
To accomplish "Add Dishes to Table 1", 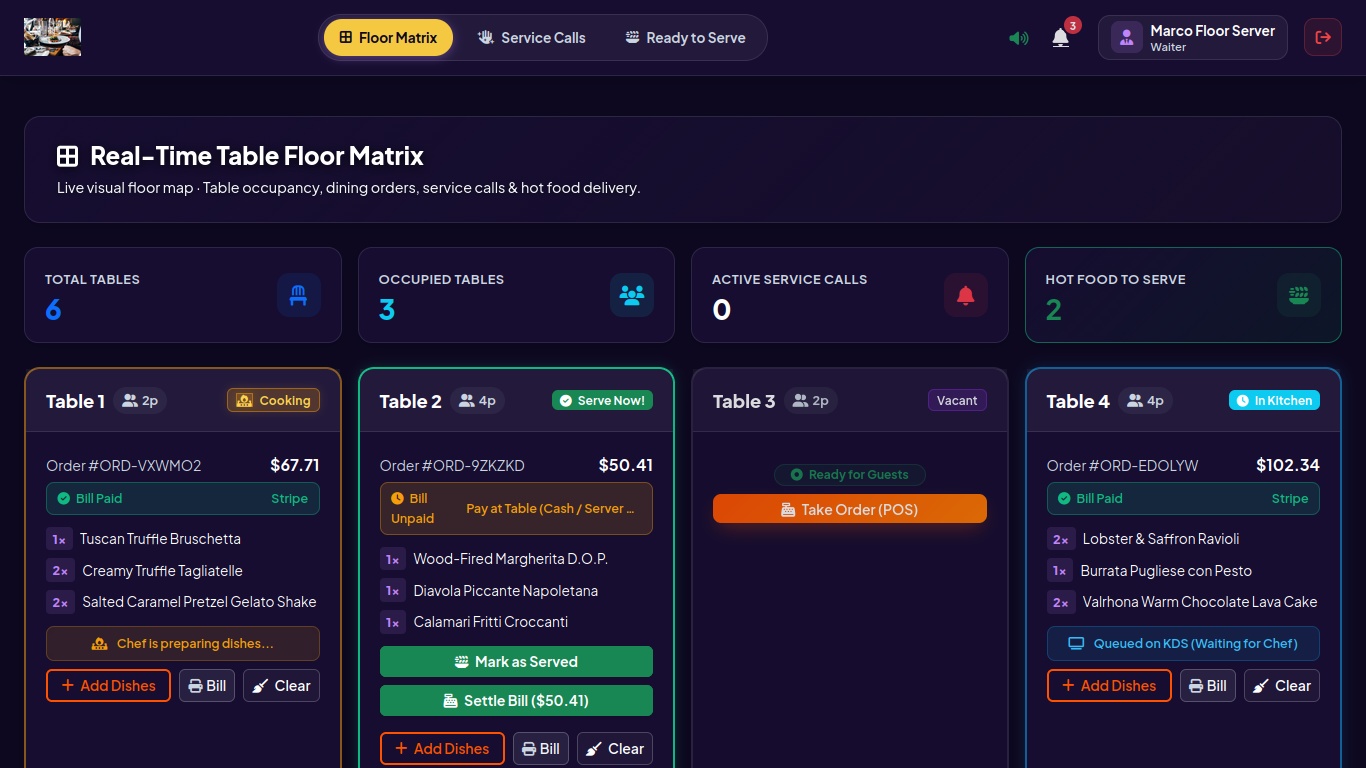I will pyautogui.click(x=108, y=686).
